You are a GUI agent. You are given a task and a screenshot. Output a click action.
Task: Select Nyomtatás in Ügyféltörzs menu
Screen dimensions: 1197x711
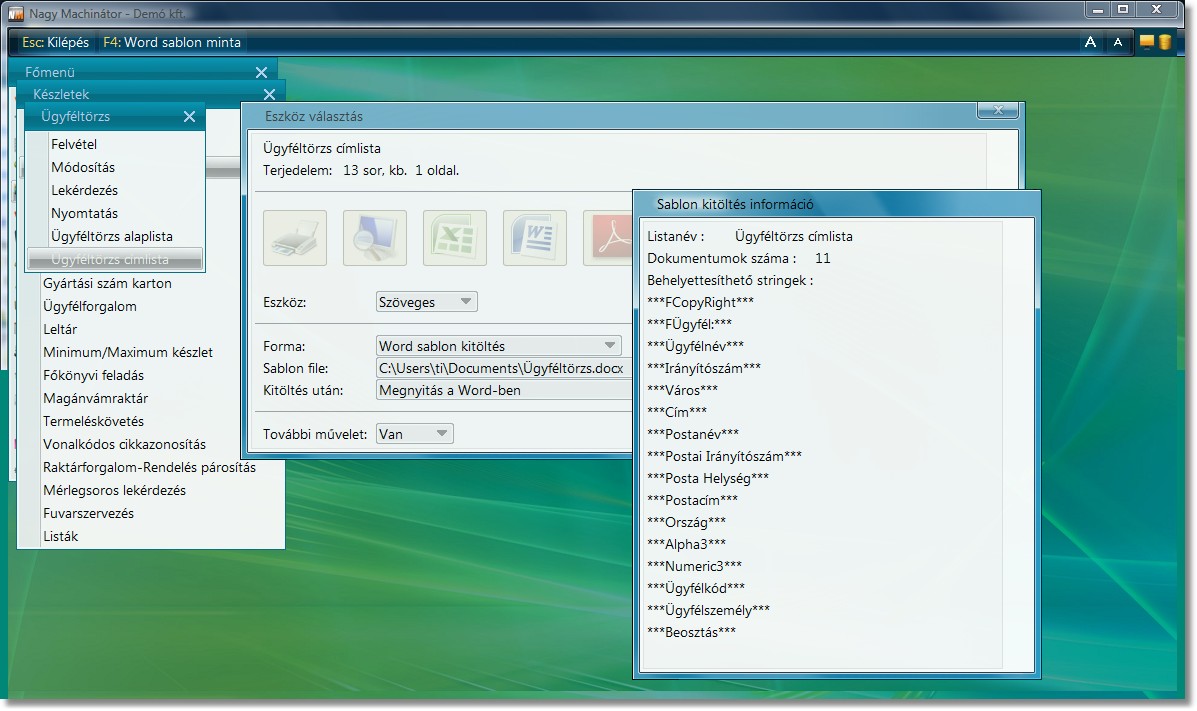pyautogui.click(x=85, y=213)
